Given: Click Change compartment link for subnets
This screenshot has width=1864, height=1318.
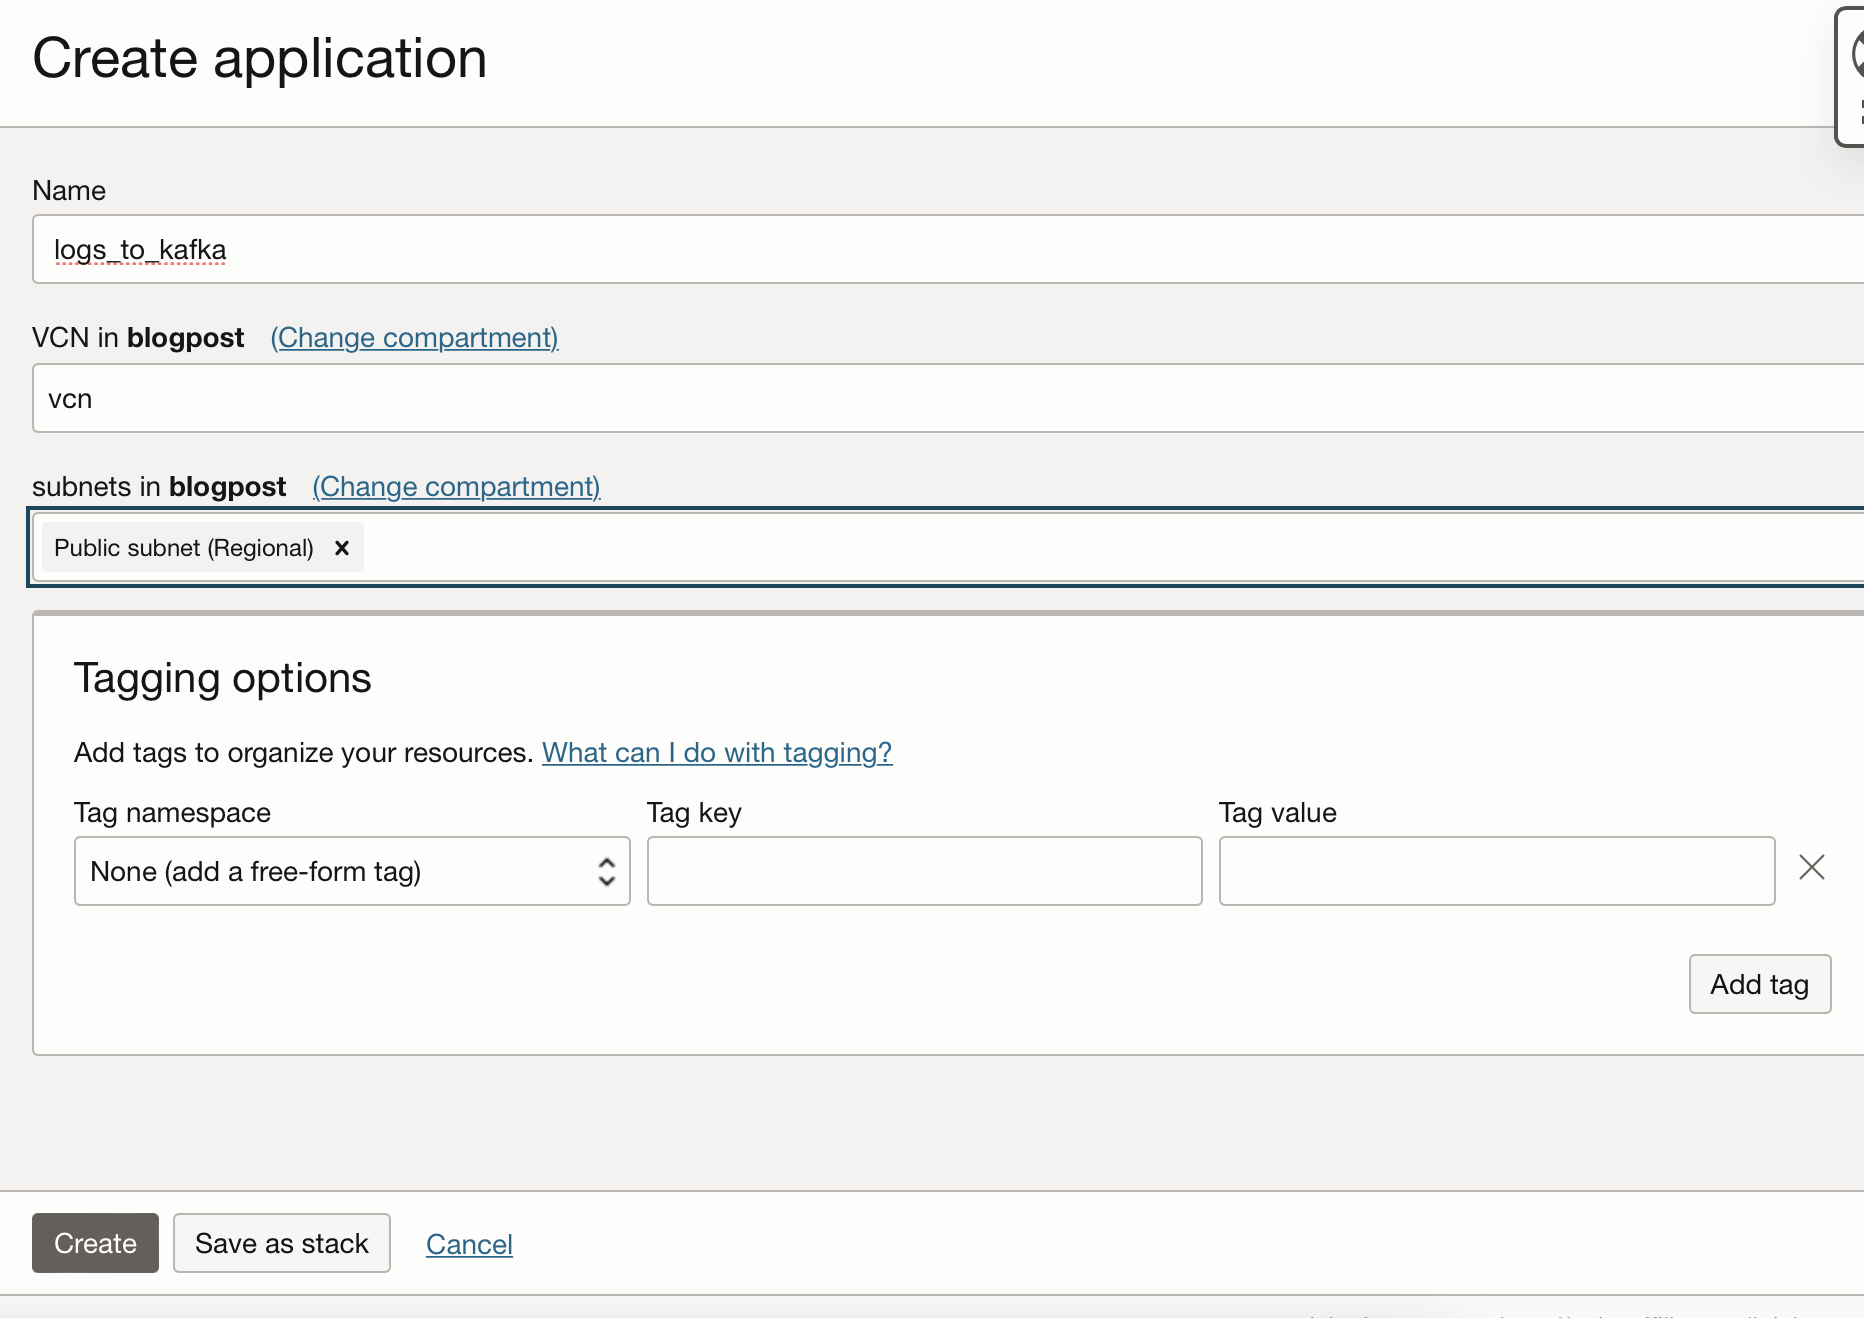Looking at the screenshot, I should (456, 487).
